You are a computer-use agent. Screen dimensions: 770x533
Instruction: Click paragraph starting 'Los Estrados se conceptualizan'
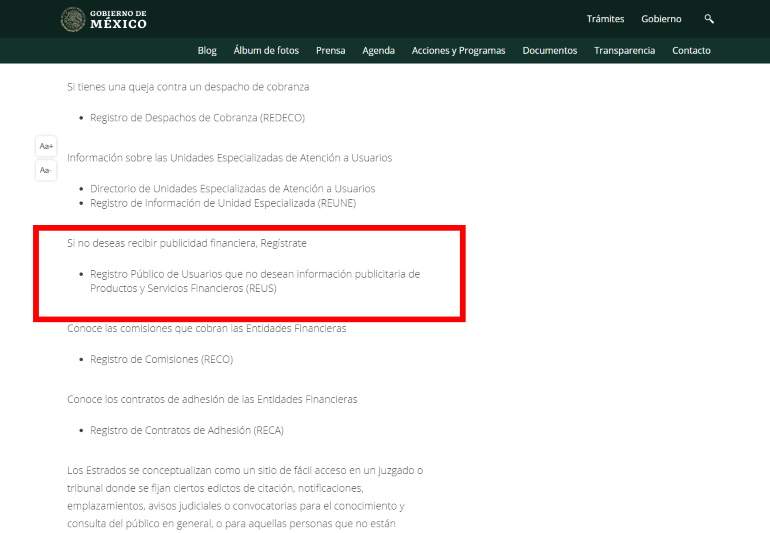coord(245,497)
